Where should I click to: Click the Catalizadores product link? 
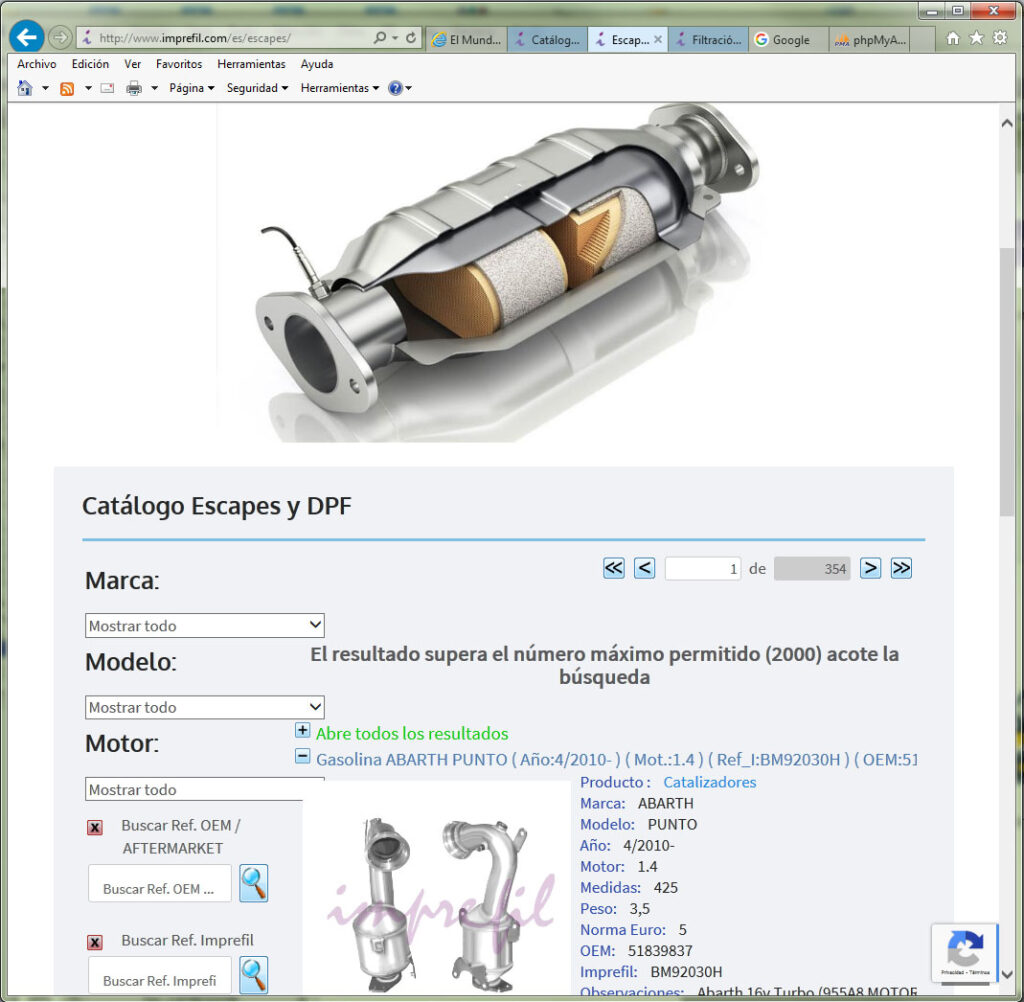click(709, 782)
